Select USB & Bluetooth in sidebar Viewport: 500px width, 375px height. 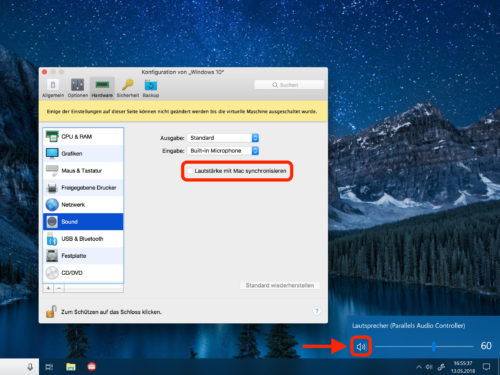pos(83,239)
